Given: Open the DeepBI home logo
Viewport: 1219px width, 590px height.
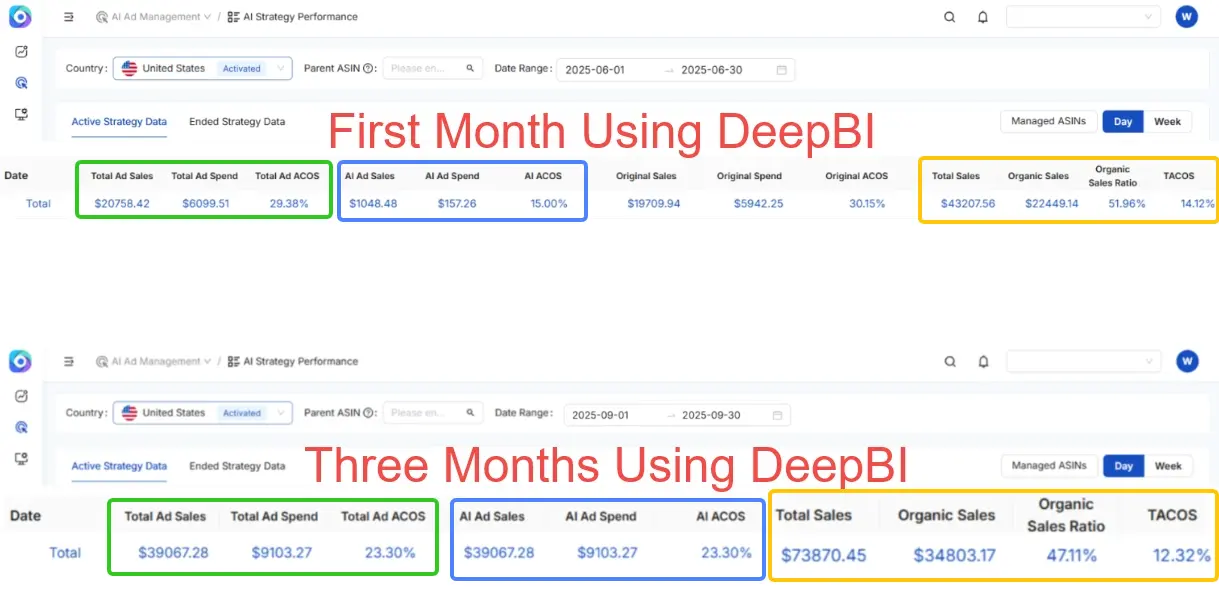Looking at the screenshot, I should [19, 16].
